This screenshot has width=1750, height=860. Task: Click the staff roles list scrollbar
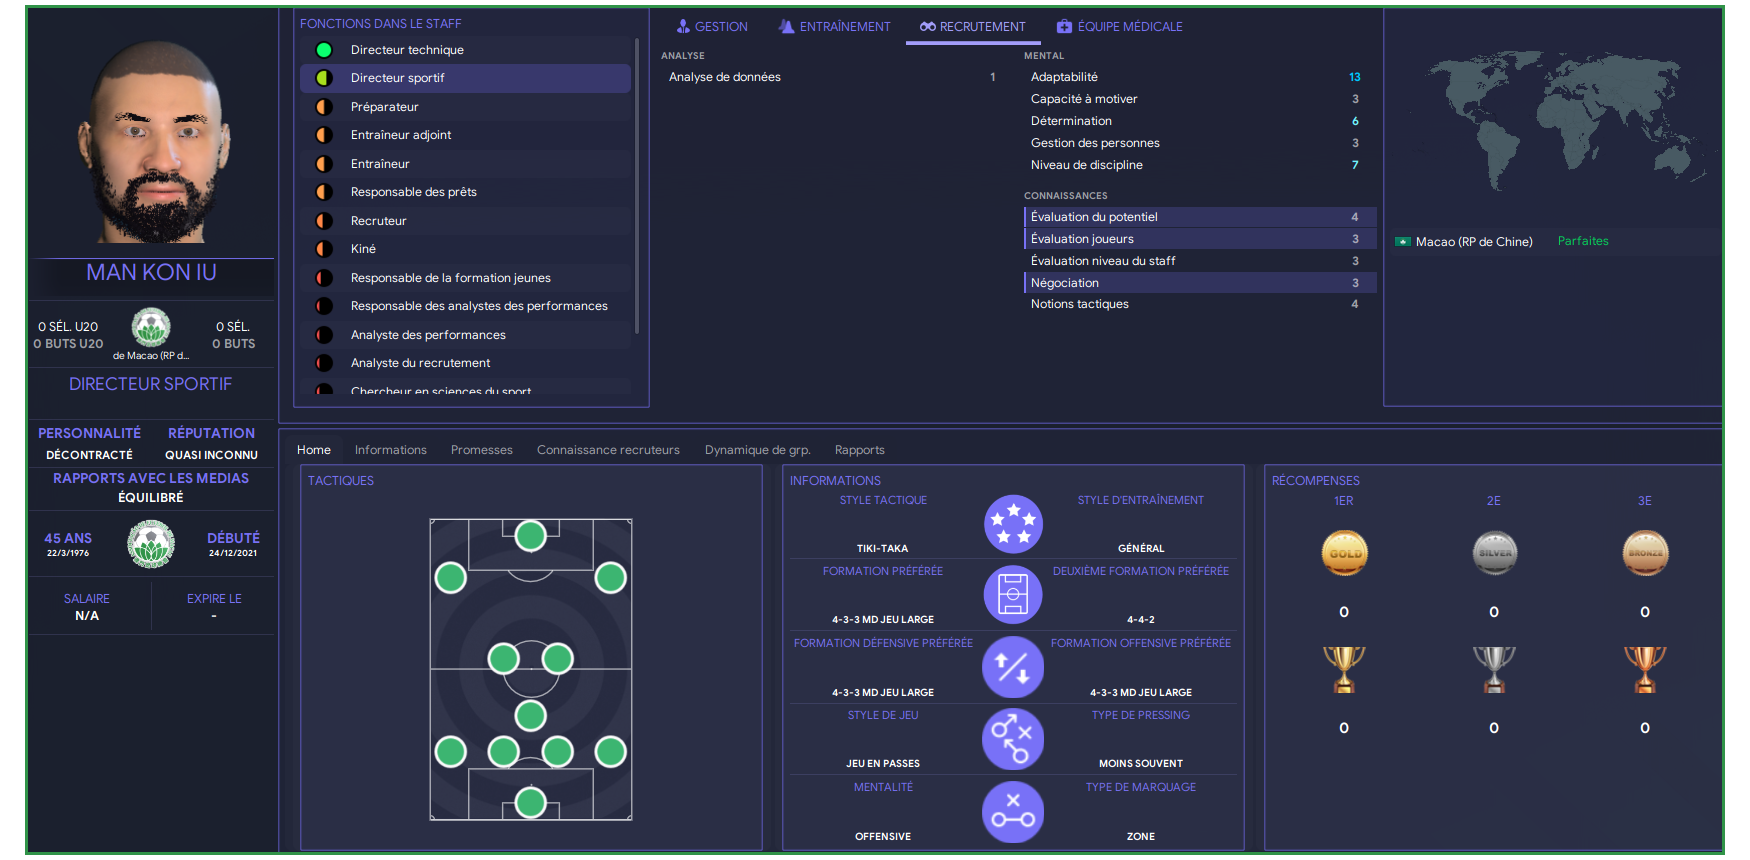pos(637,185)
